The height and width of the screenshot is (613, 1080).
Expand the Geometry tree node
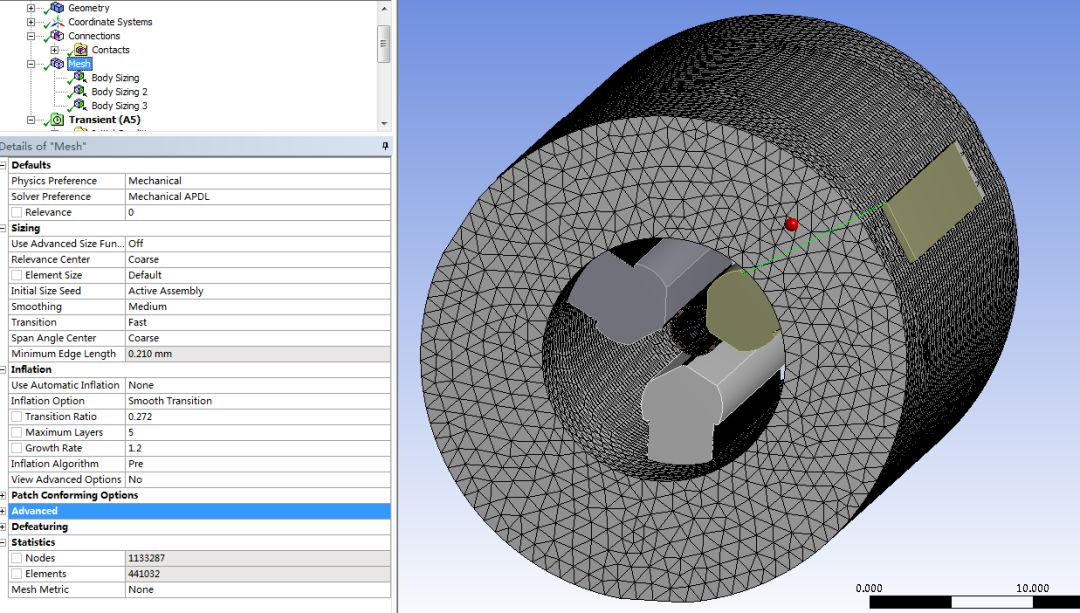31,8
